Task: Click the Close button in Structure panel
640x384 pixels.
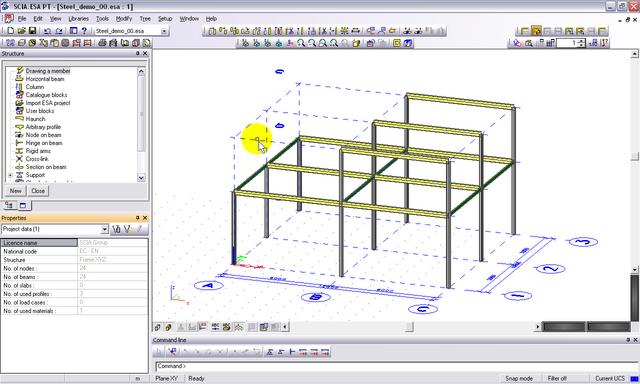Action: [x=38, y=191]
